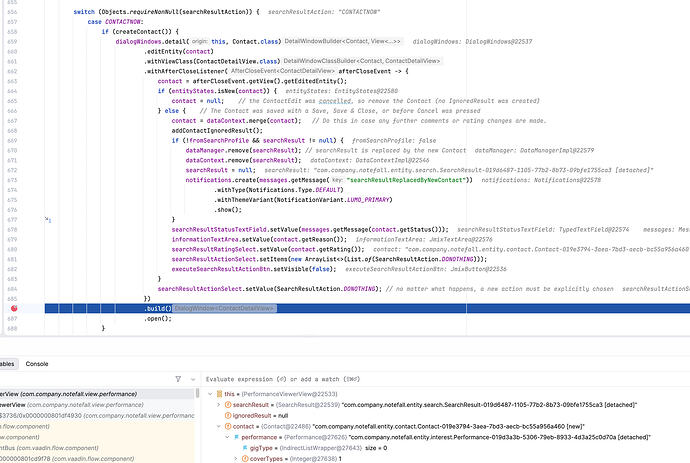Click LUMO_PRIMARY on line 675
This screenshot has width=690, height=463.
point(368,200)
